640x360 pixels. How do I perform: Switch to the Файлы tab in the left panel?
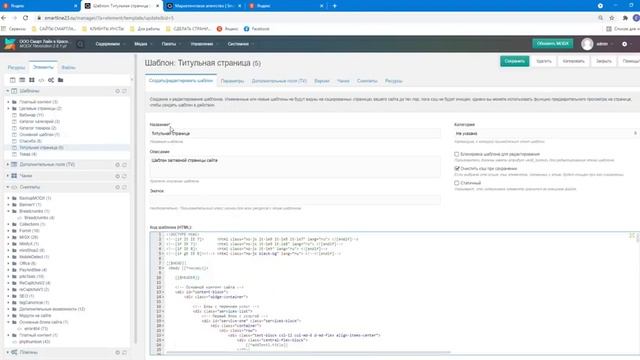click(69, 67)
